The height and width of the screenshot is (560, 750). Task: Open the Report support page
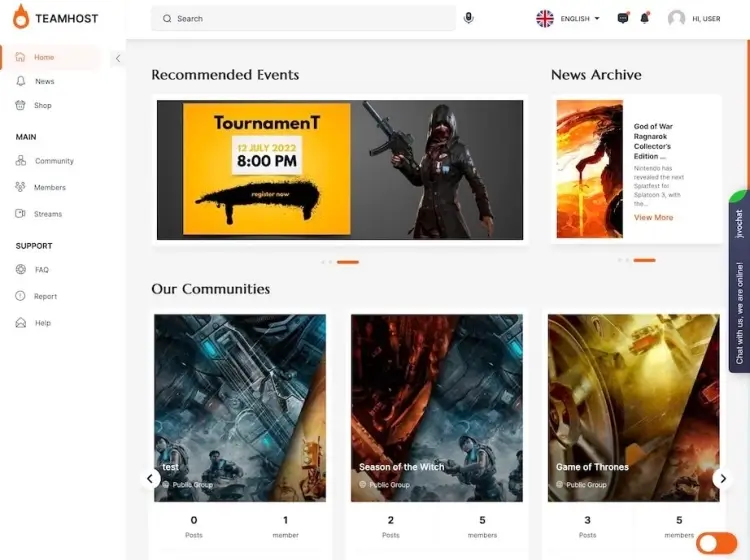[45, 296]
